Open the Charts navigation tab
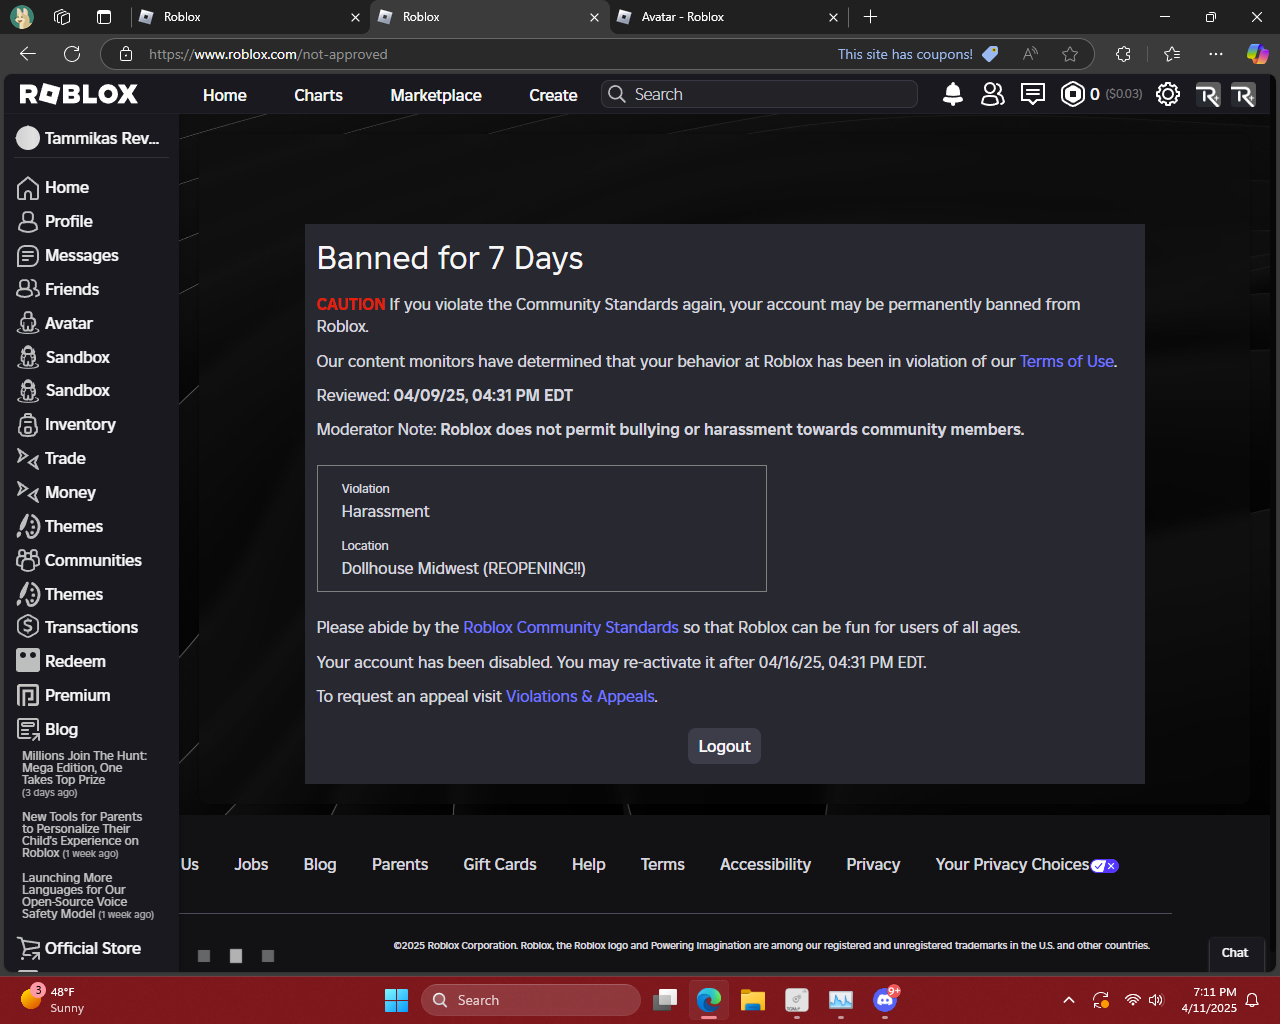This screenshot has width=1280, height=1024. [x=318, y=95]
